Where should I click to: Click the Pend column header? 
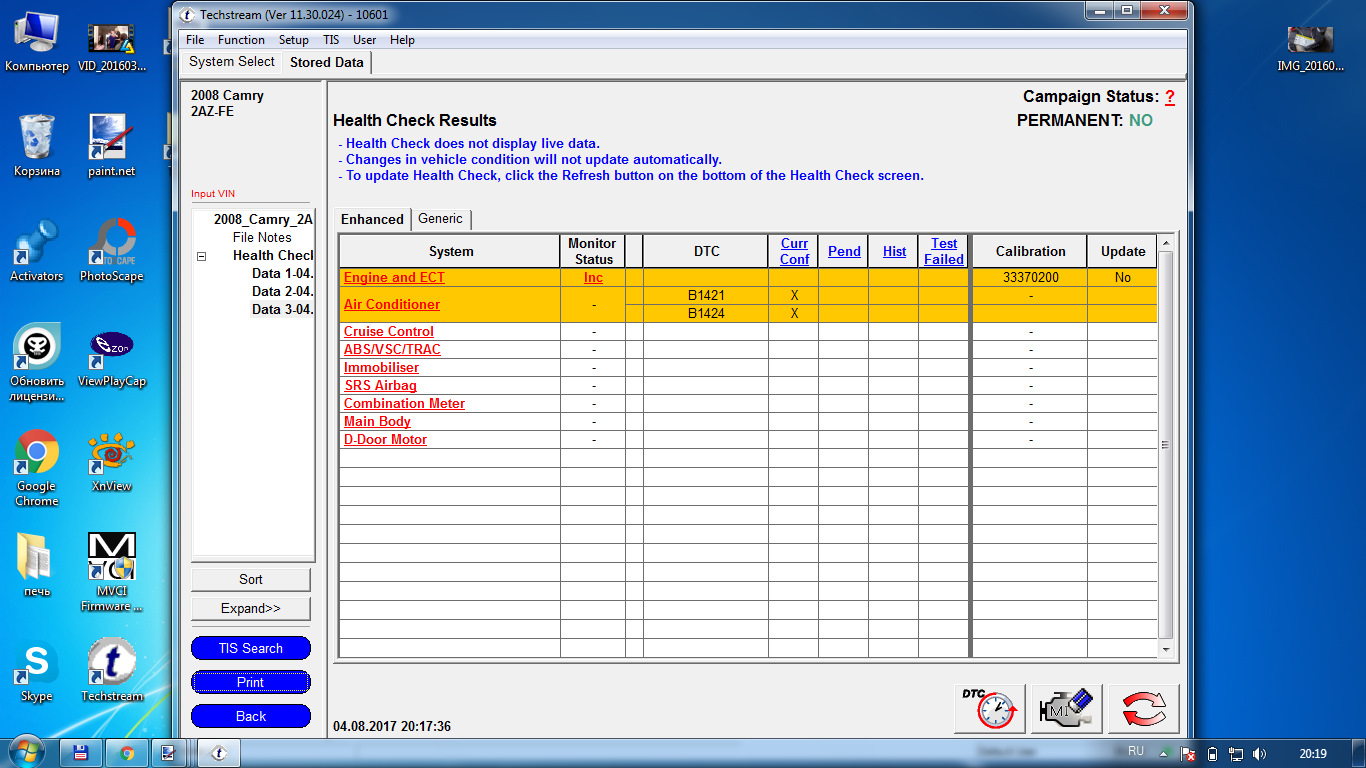point(844,251)
